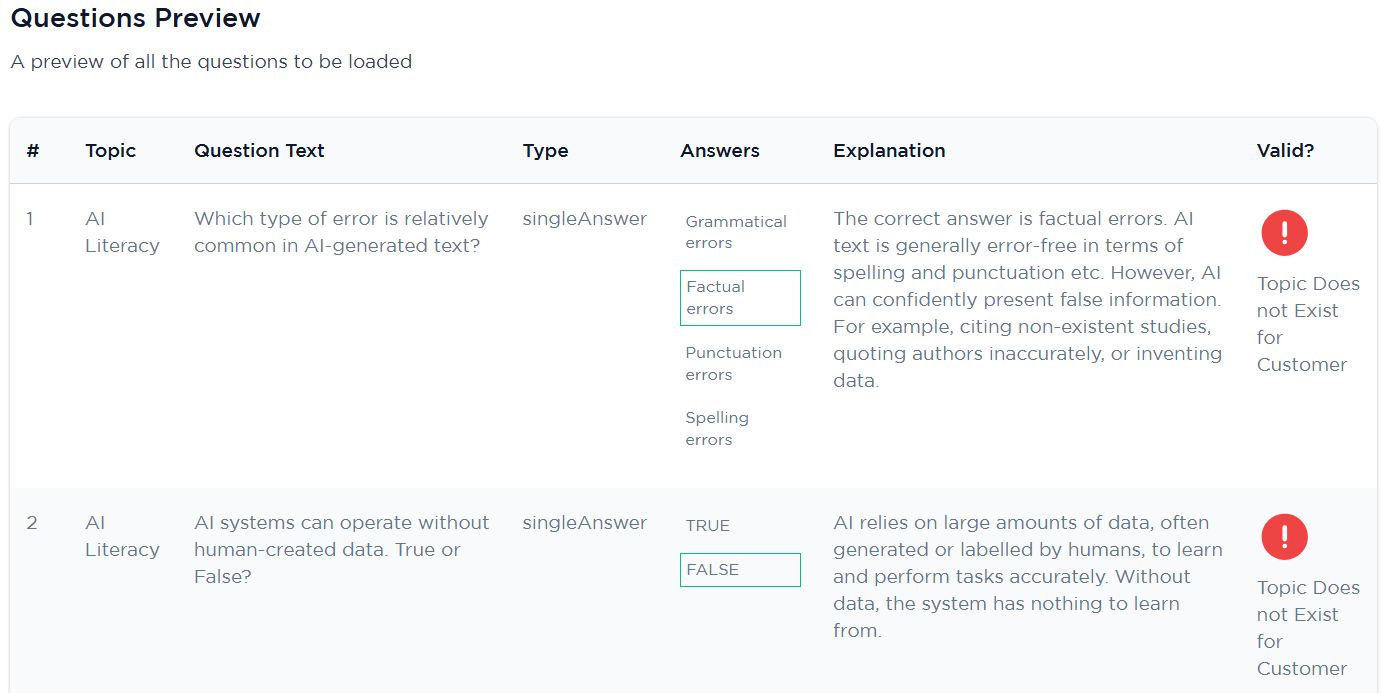This screenshot has height=693, width=1381.
Task: Click the 'Answers' column header
Action: pos(720,151)
